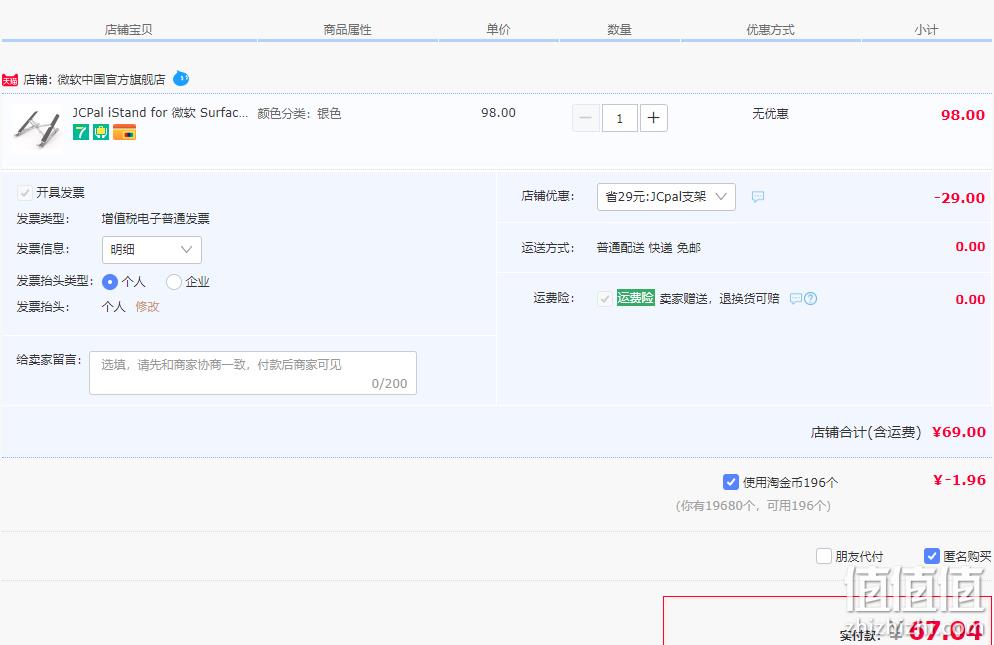Viewport: 994px width, 645px height.
Task: Click the Tmall store logo icon
Action: 10,80
